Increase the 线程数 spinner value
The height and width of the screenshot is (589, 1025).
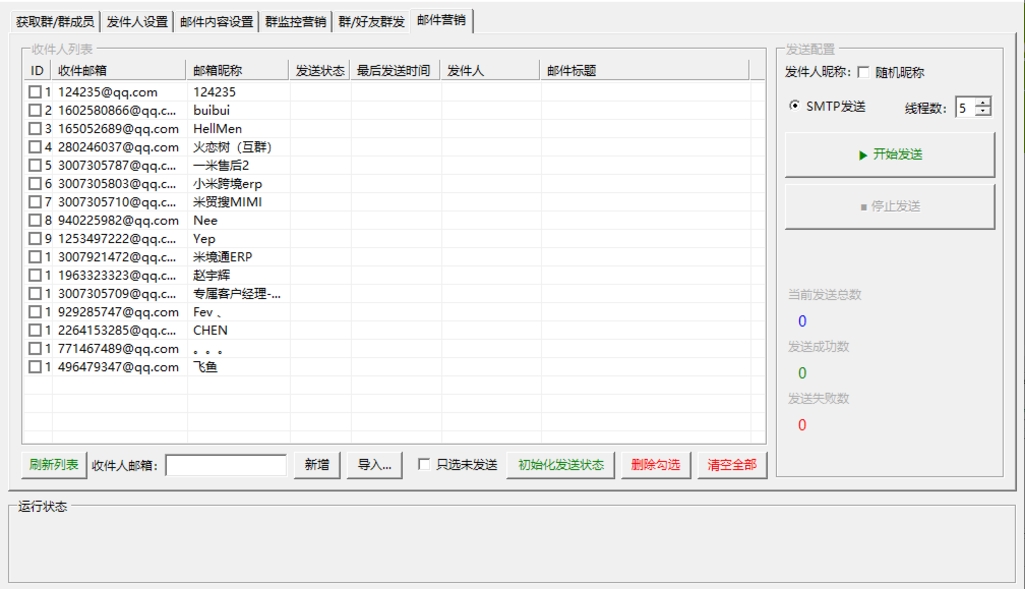(x=983, y=102)
